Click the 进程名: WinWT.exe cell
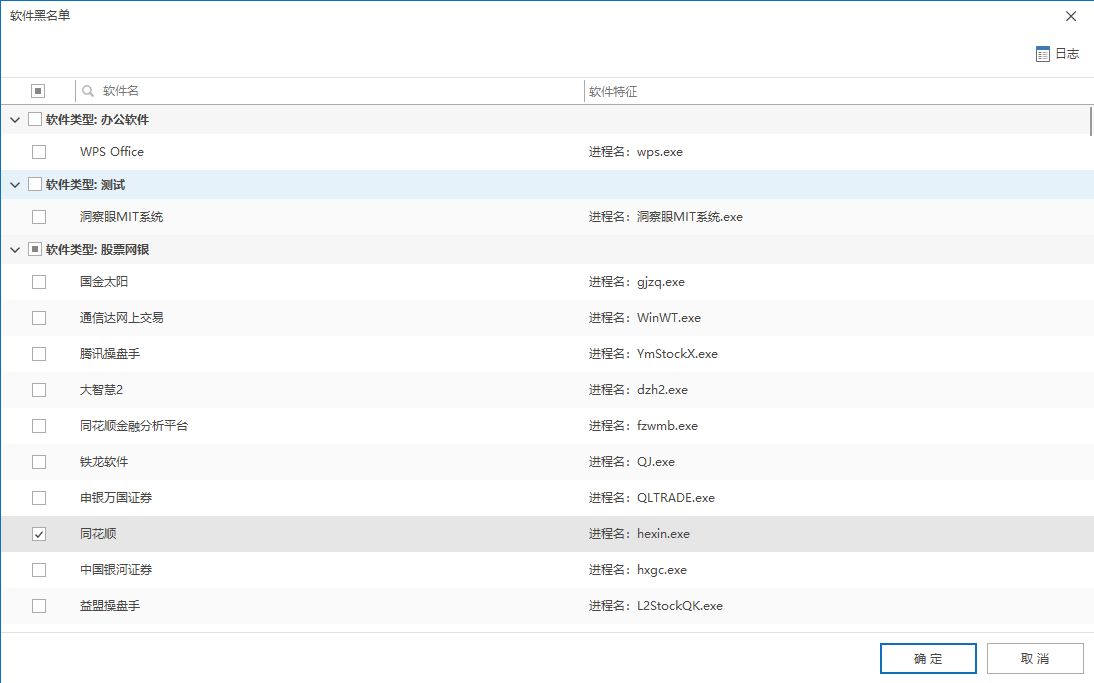 pos(645,317)
